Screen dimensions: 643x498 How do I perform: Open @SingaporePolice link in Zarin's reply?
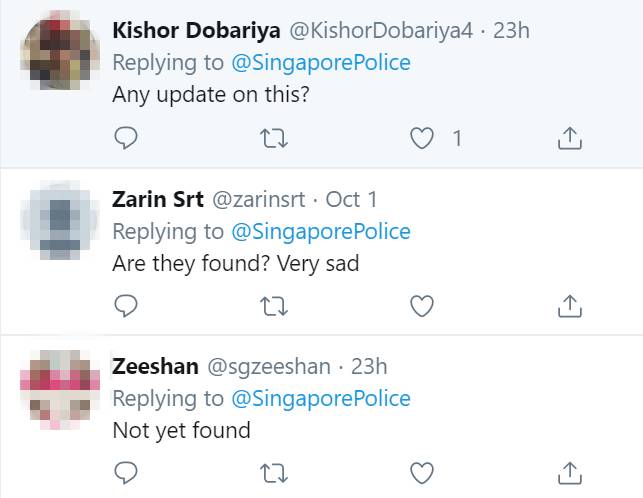pyautogui.click(x=321, y=231)
